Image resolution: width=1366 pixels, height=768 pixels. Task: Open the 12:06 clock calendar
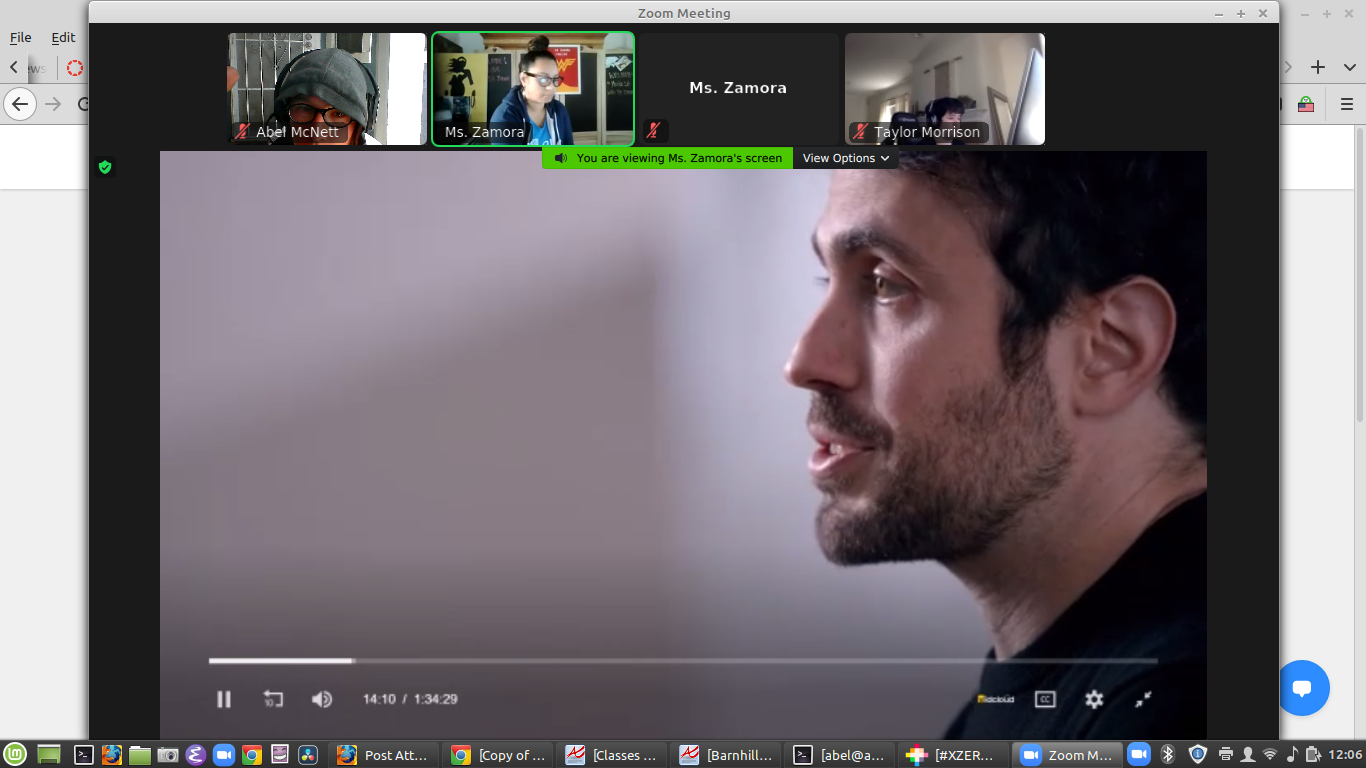tap(1345, 755)
